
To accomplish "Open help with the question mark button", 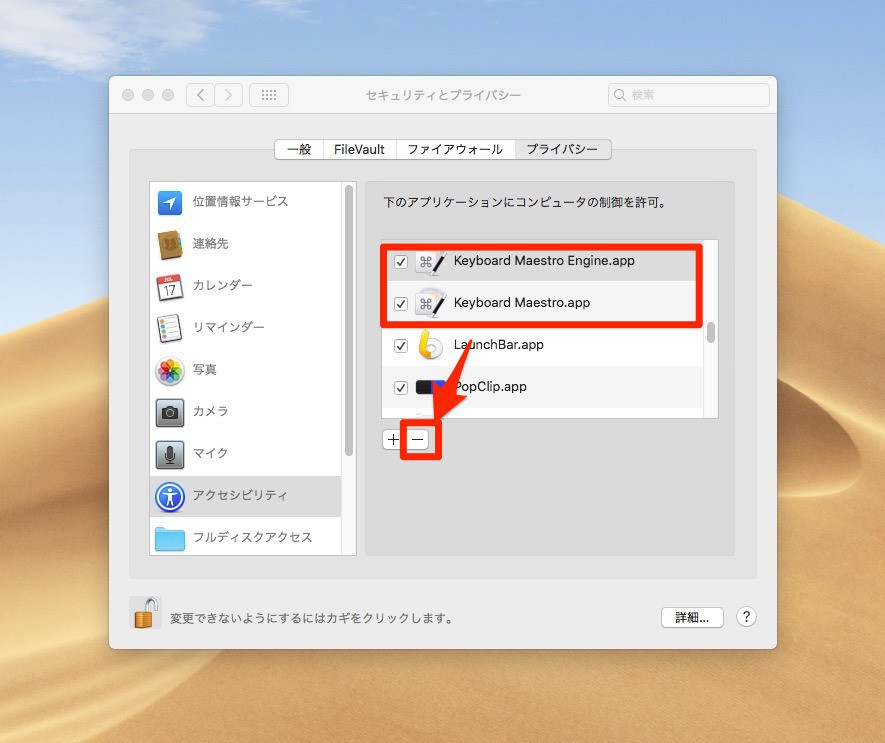I will pyautogui.click(x=746, y=617).
